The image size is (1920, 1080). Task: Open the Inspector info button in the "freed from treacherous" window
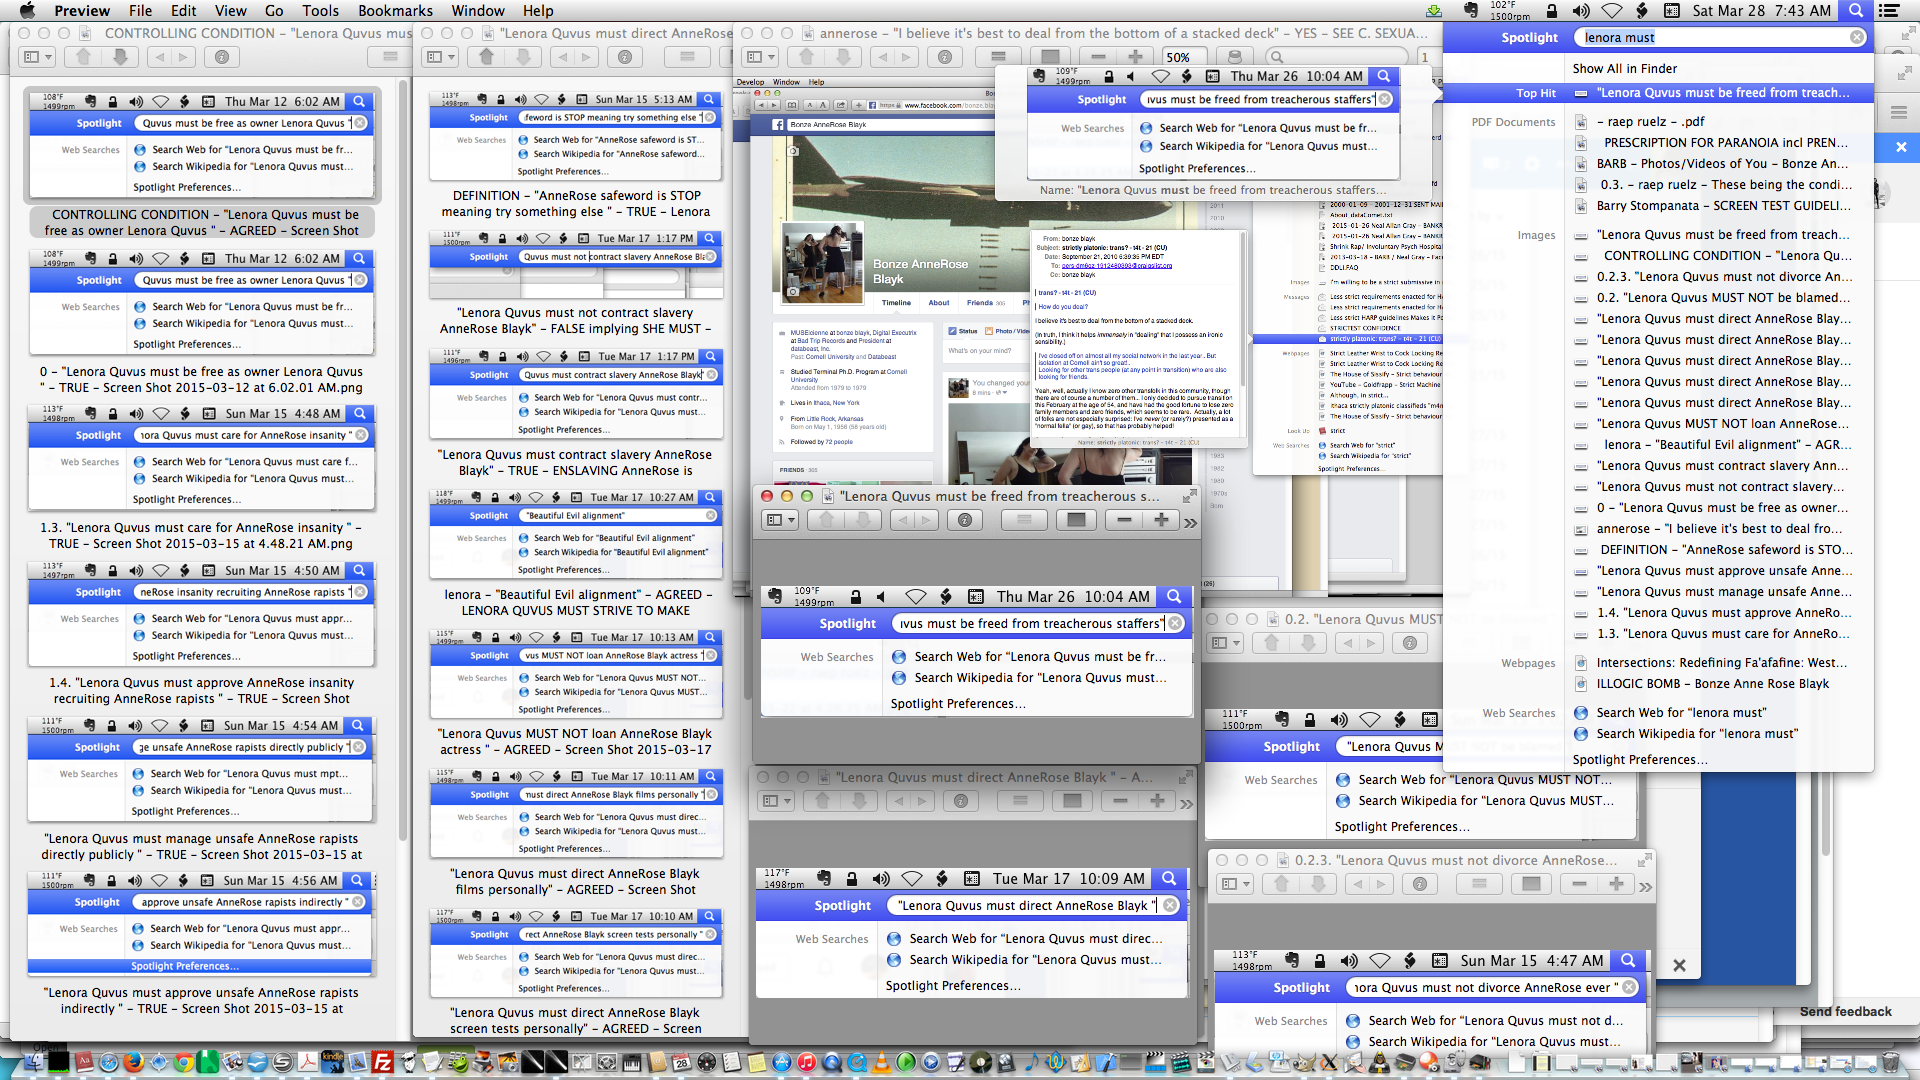click(x=964, y=520)
